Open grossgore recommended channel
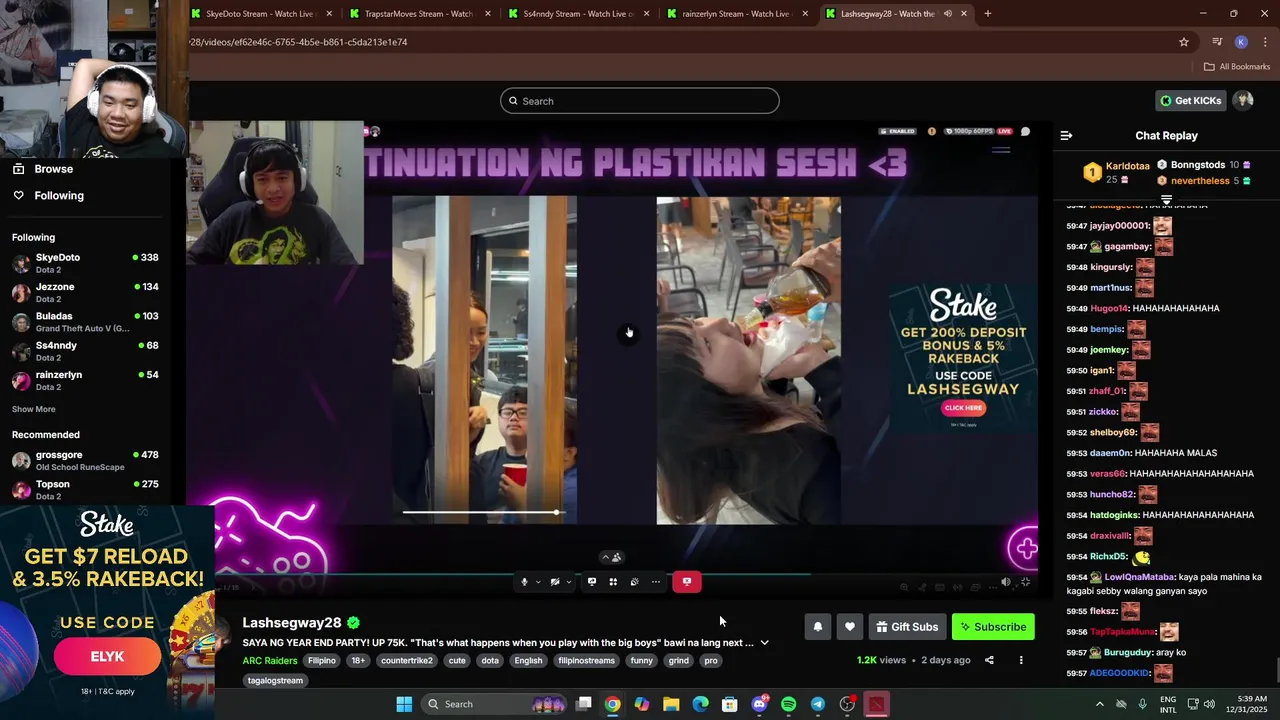The height and width of the screenshot is (720, 1280). tap(85, 460)
